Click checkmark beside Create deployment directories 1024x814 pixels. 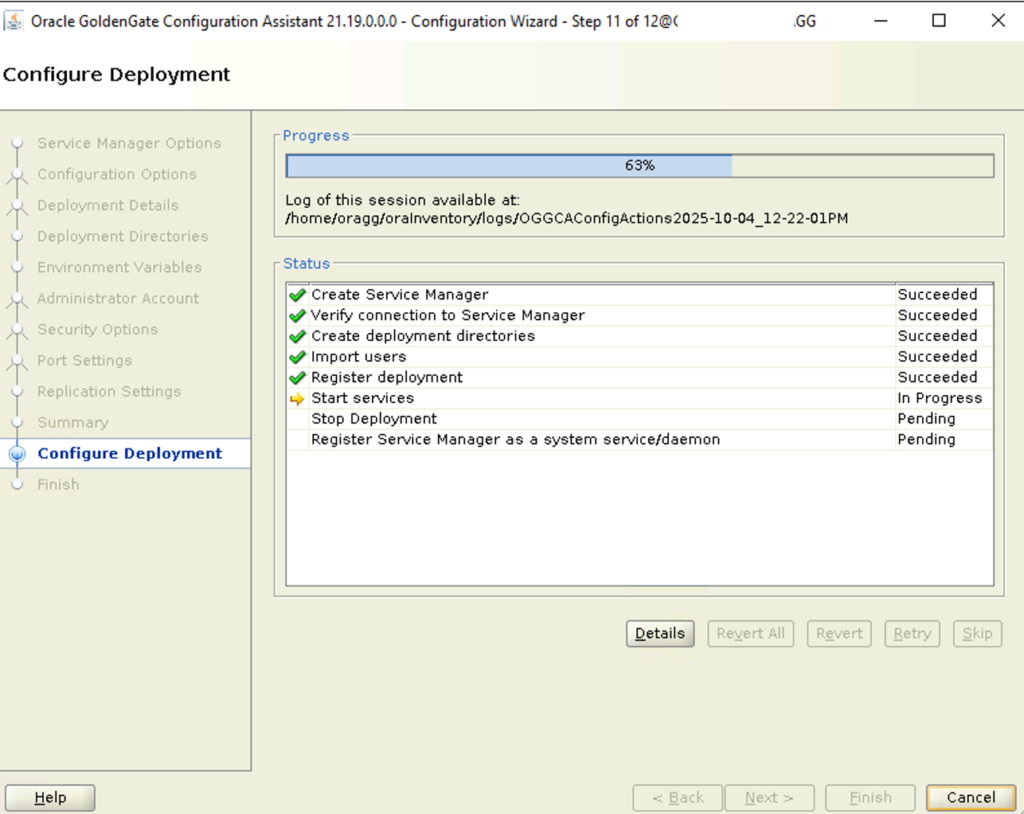click(x=297, y=336)
